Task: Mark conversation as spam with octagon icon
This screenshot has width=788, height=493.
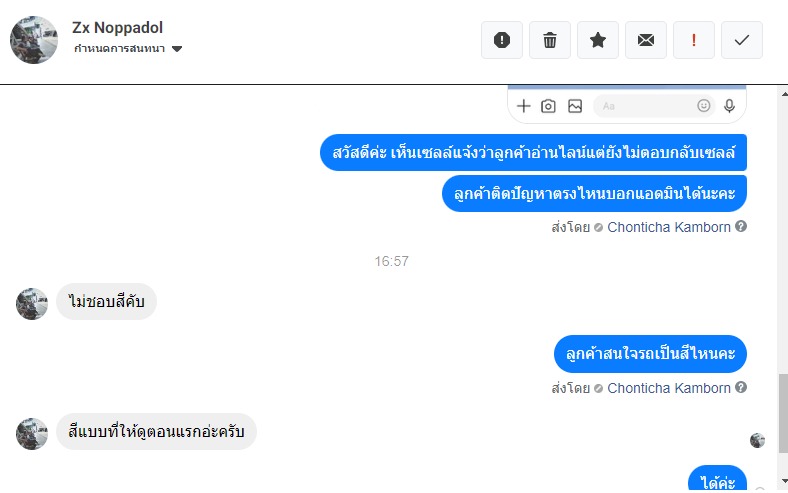Action: pyautogui.click(x=502, y=40)
